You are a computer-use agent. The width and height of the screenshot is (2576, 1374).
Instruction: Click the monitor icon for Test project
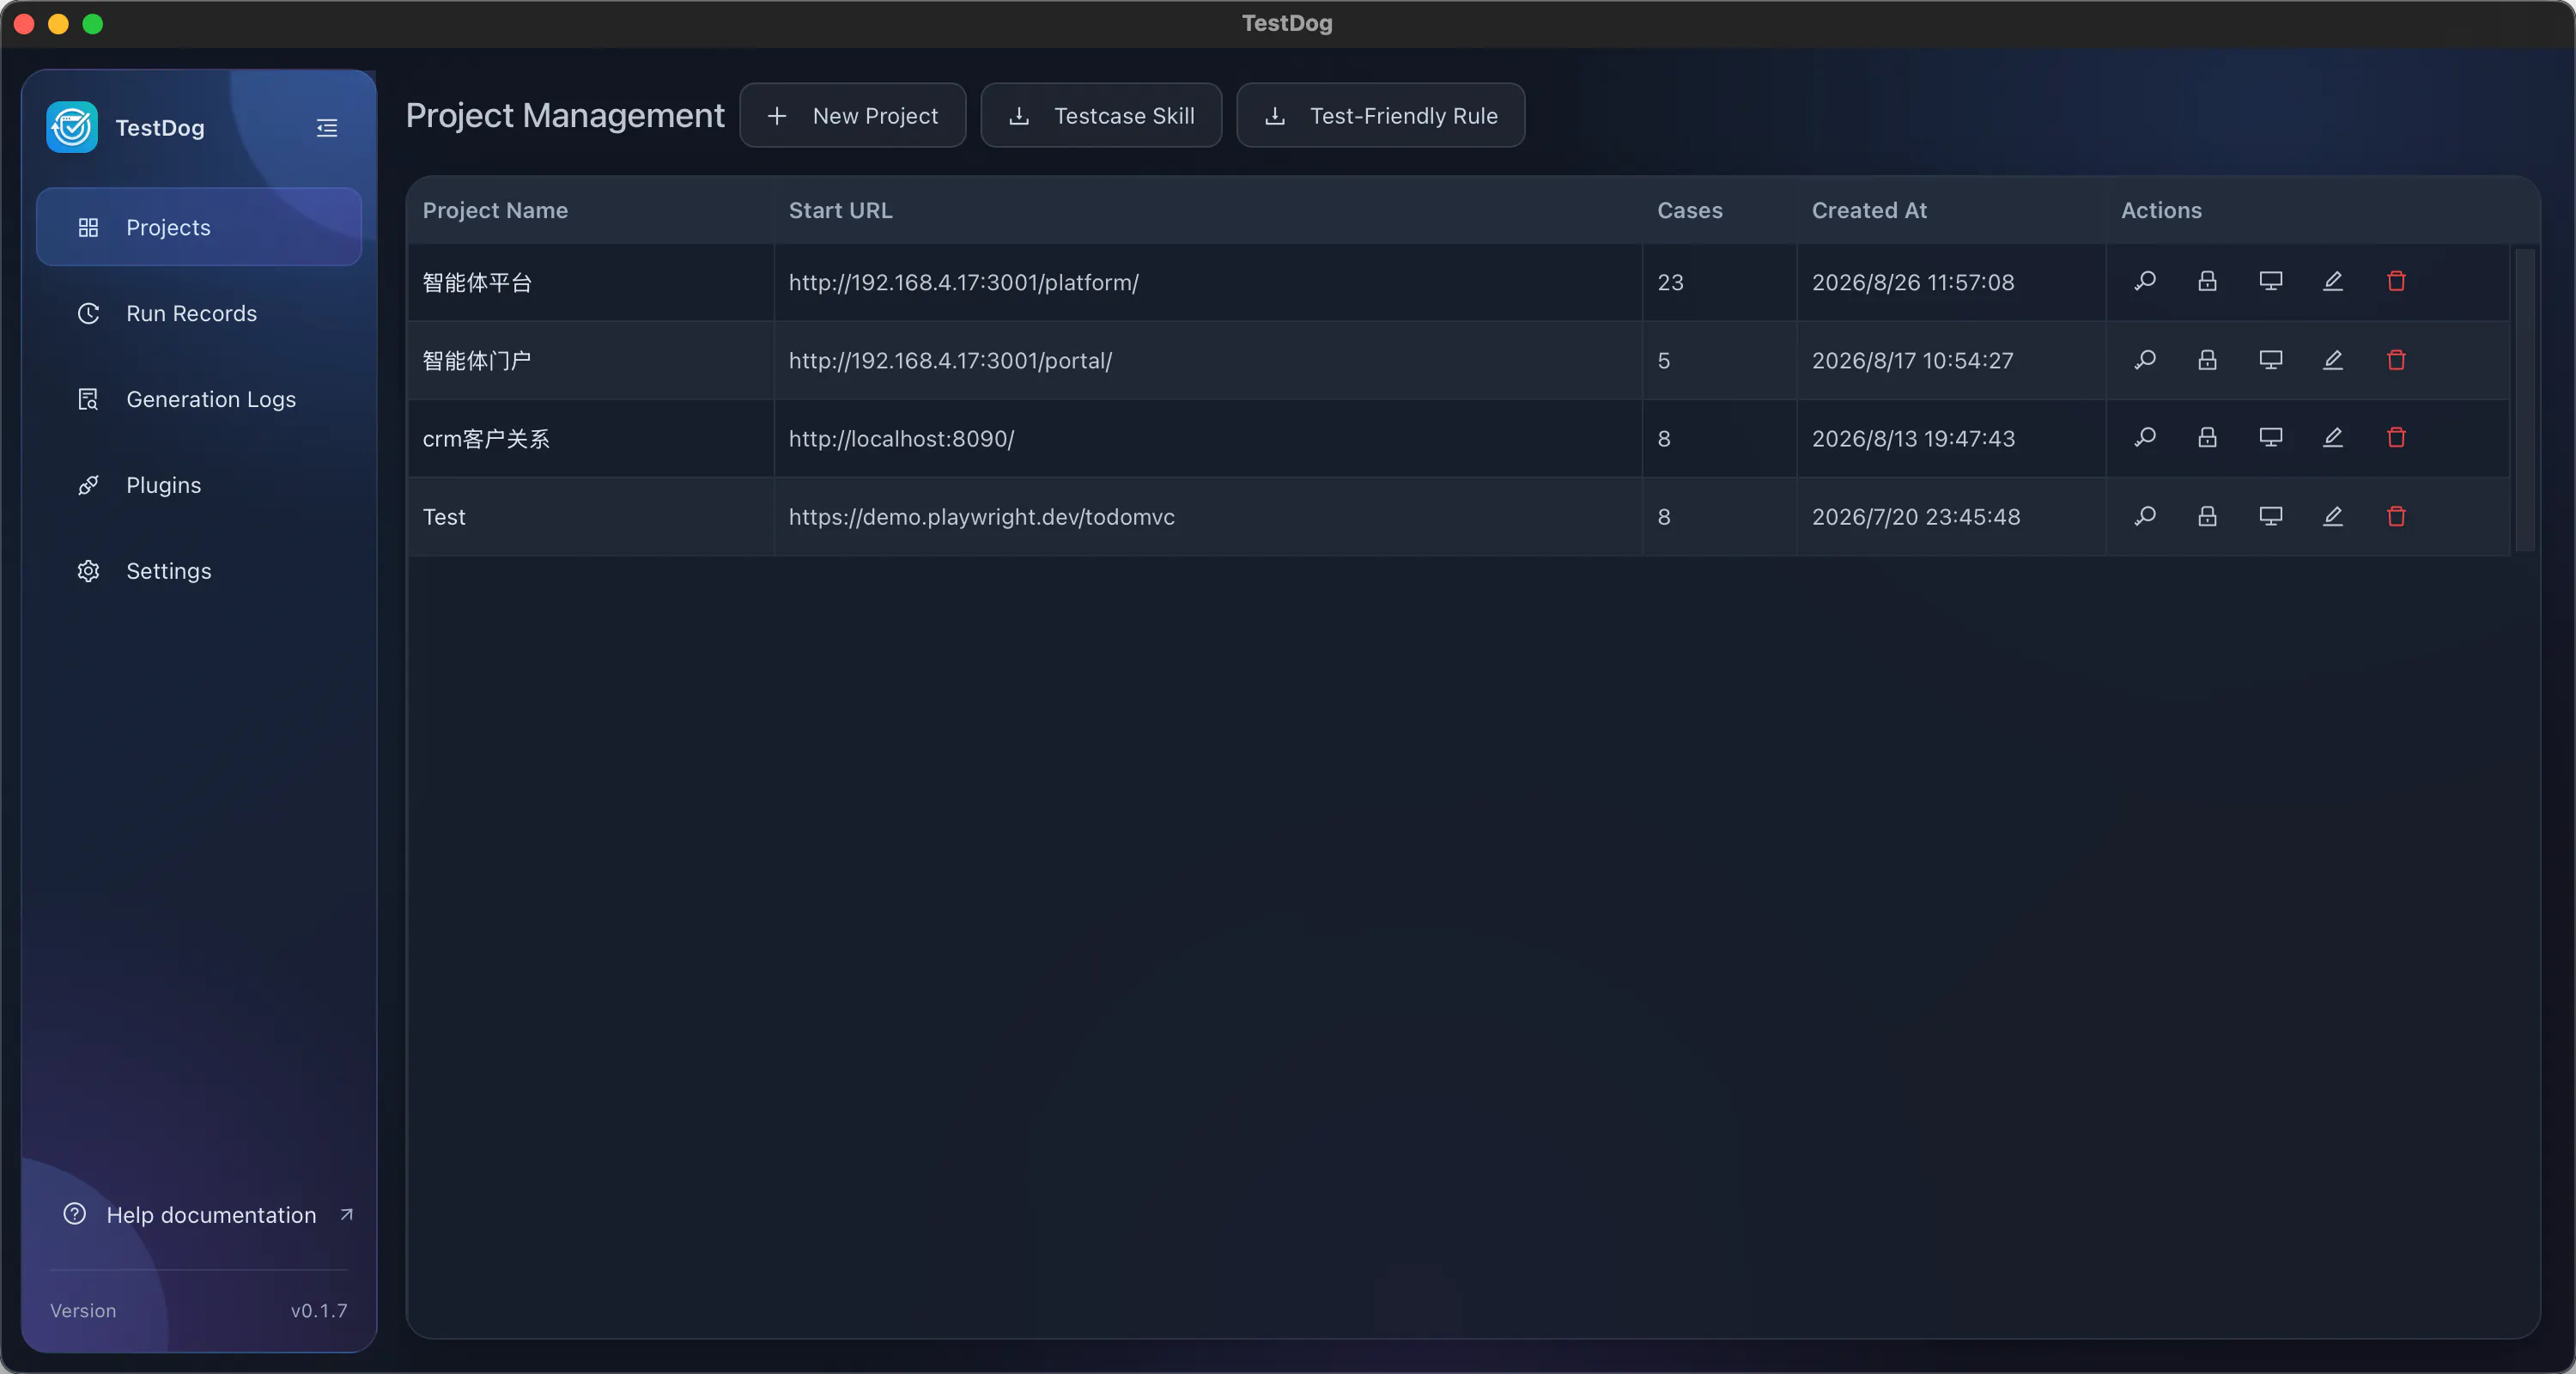2270,516
